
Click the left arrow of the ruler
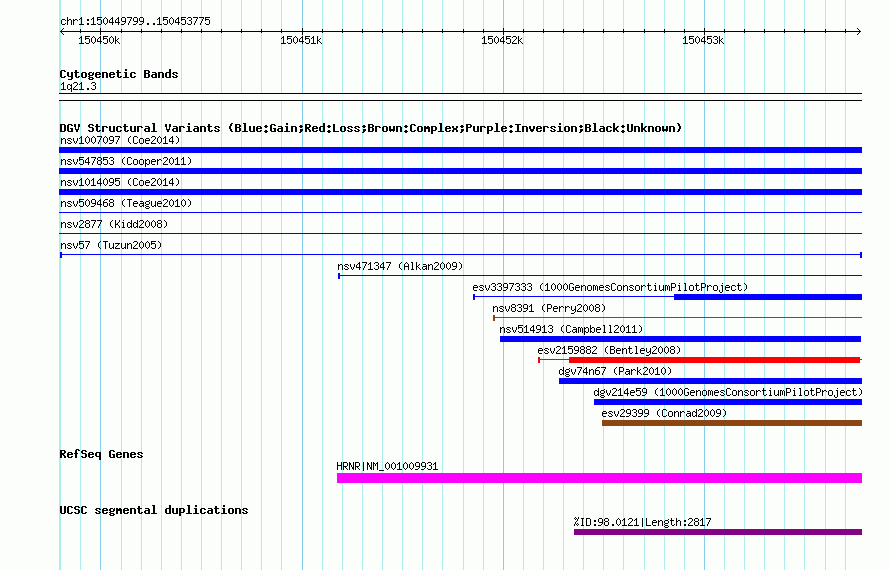click(62, 31)
